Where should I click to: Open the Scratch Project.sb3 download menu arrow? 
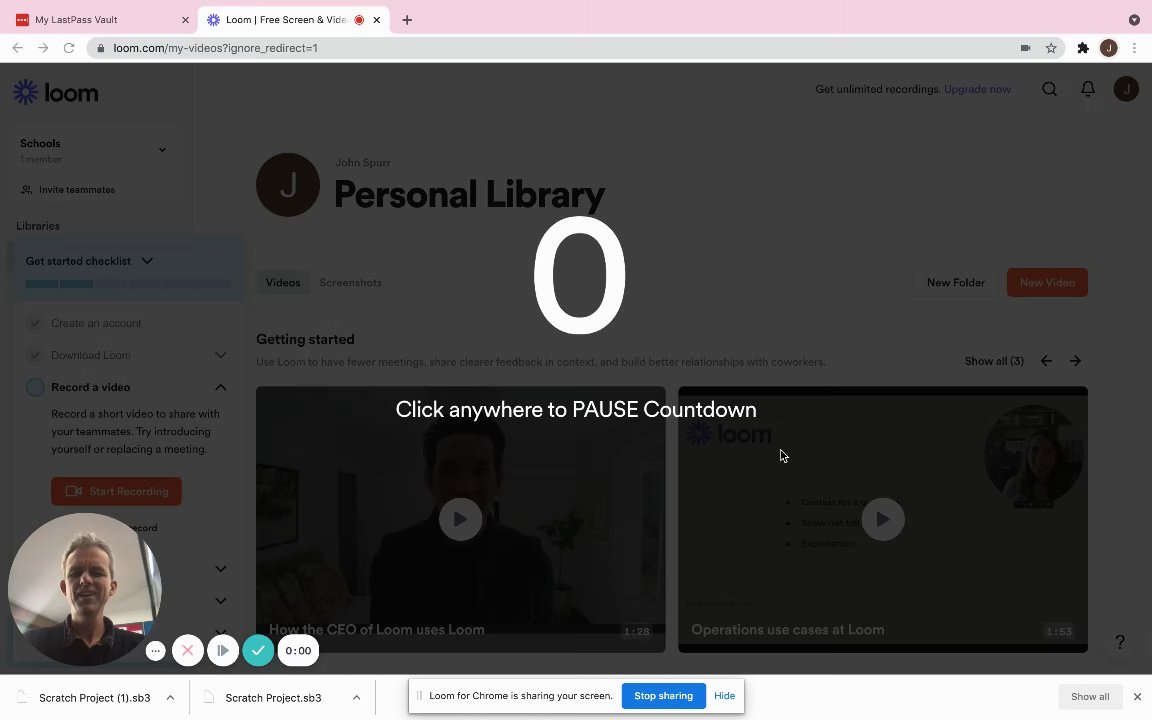[356, 697]
